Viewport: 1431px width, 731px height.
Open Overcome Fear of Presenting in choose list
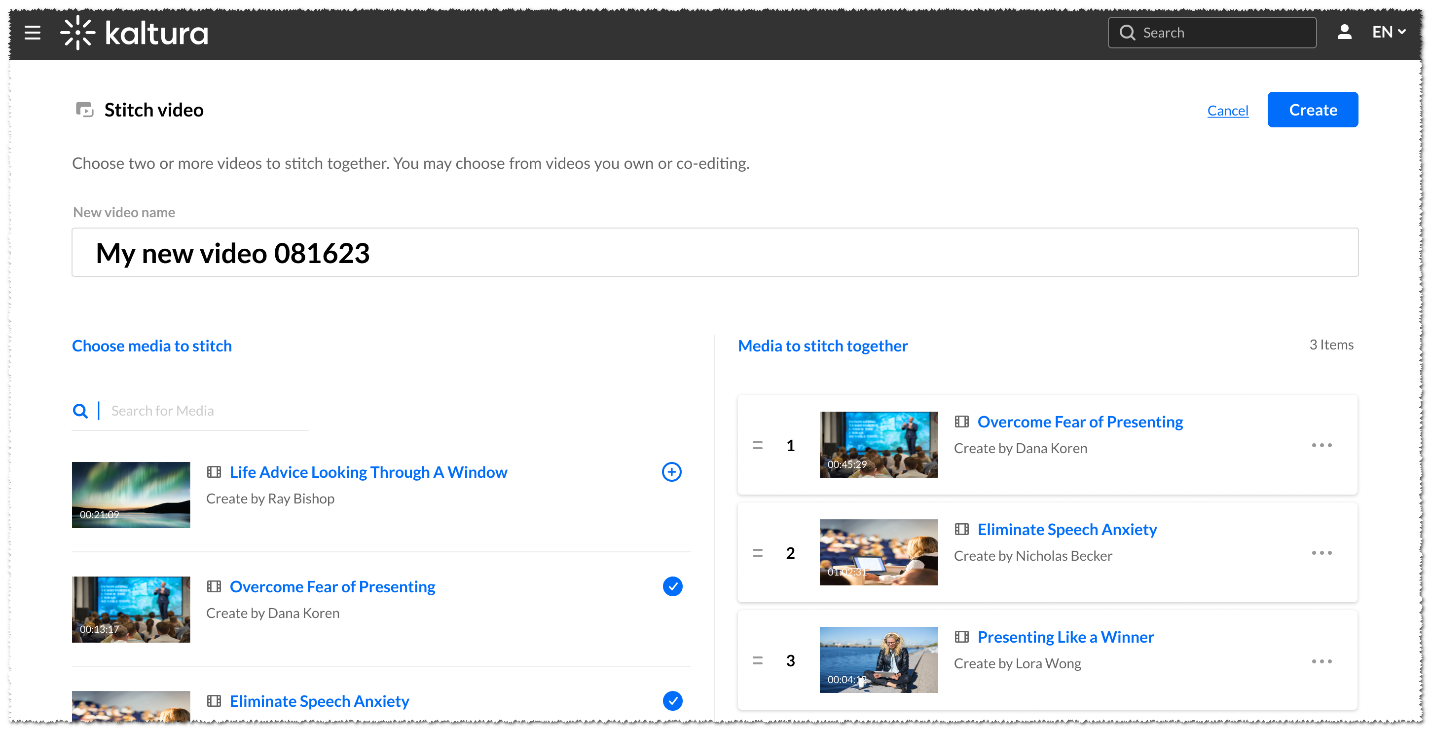tap(333, 587)
